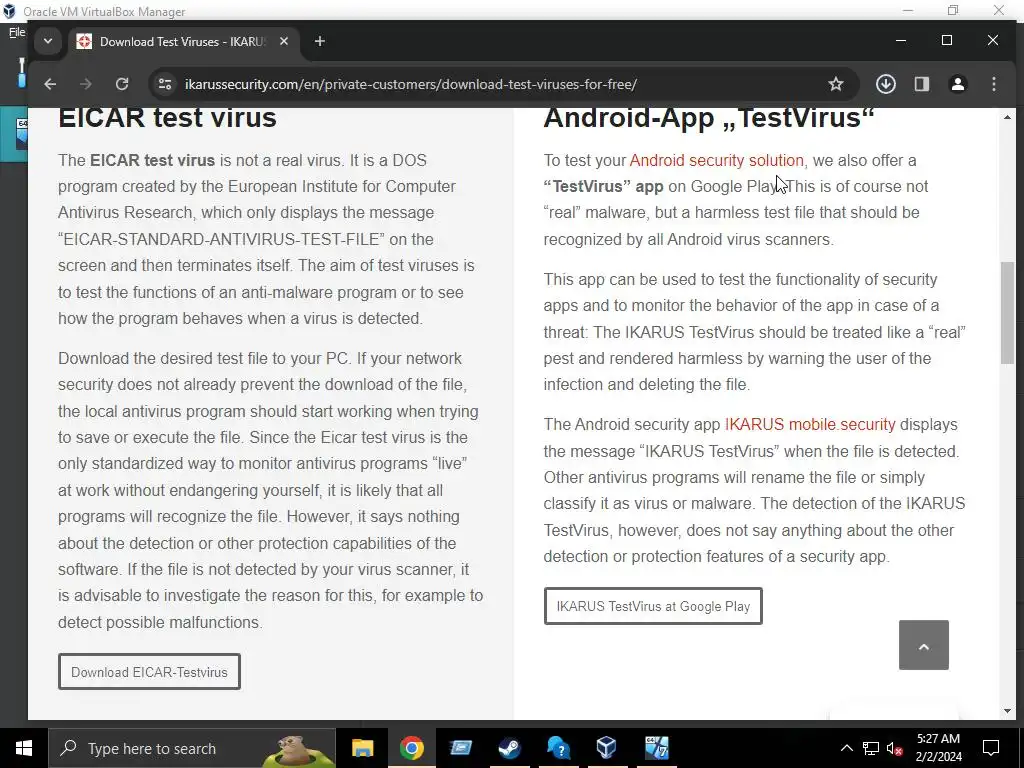Click IKARUS TestVirus at Google Play button

(653, 606)
